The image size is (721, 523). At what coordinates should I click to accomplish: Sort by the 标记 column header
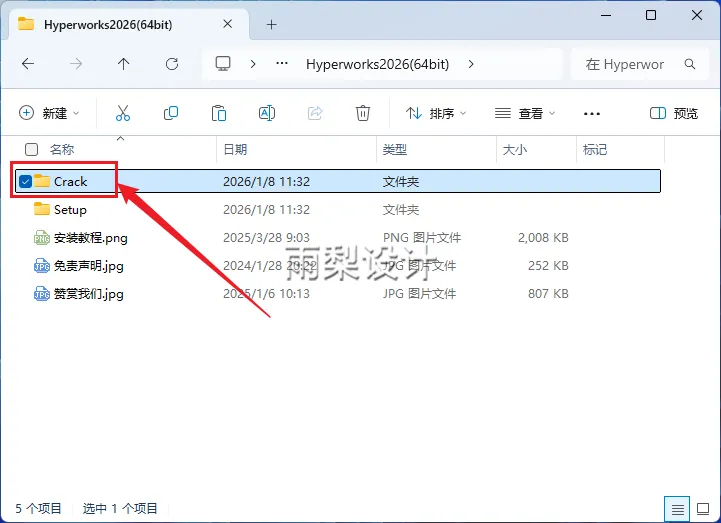point(595,149)
